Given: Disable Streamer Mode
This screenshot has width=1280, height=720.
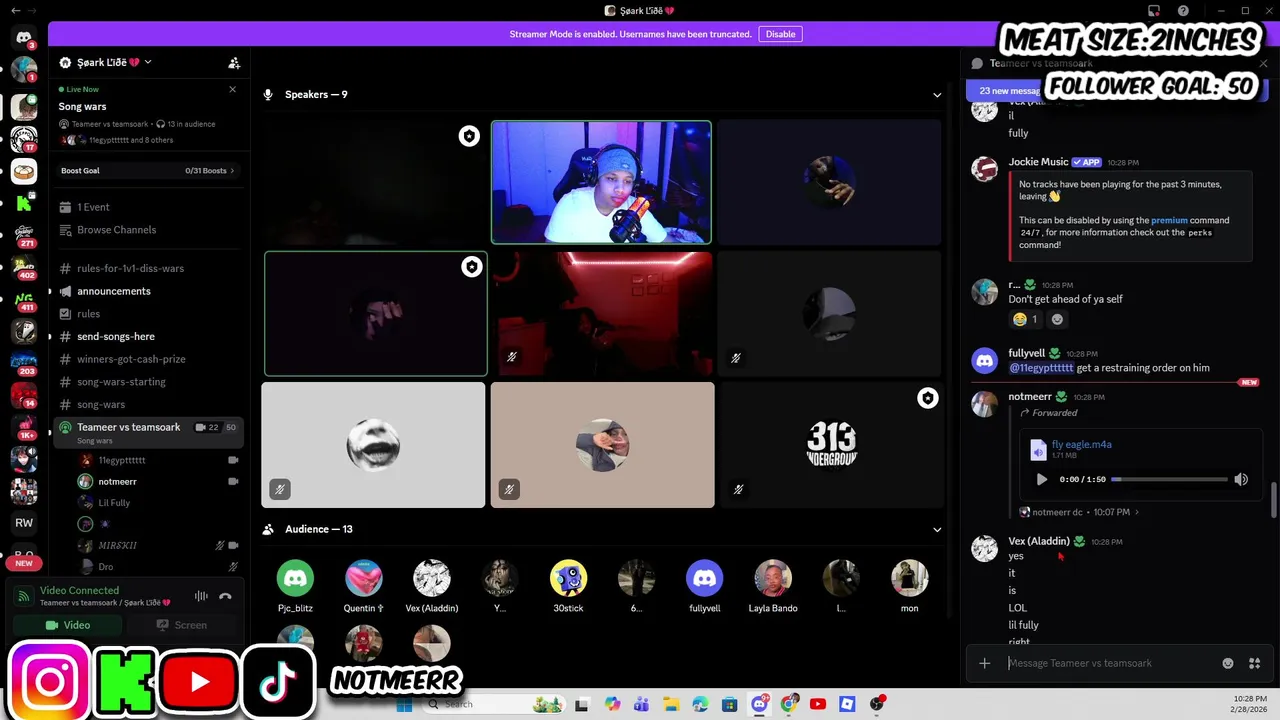Looking at the screenshot, I should tap(780, 34).
